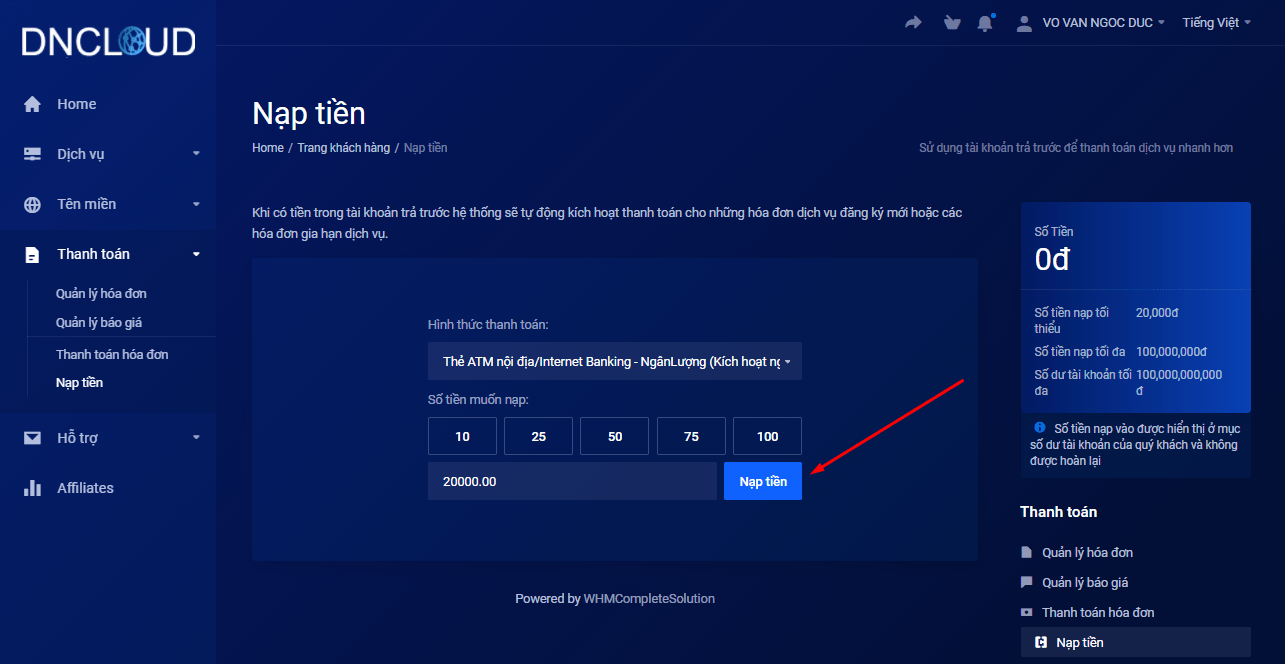
Task: Click the amount input field showing 20000.00
Action: [571, 481]
